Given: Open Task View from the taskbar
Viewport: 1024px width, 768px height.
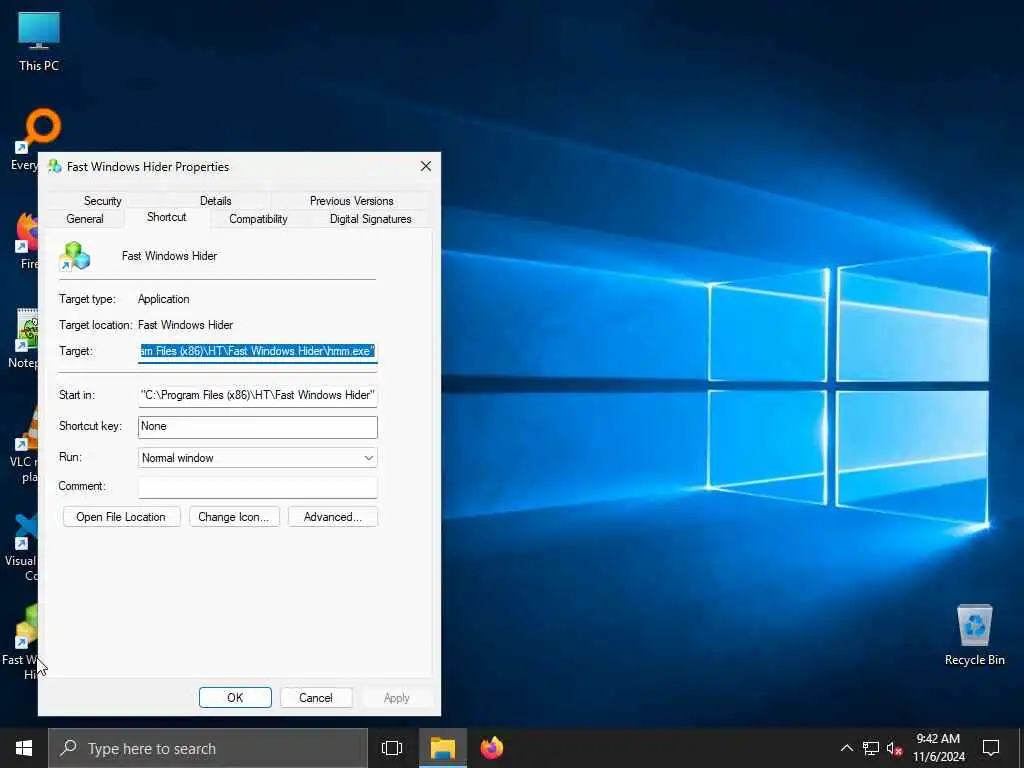Looking at the screenshot, I should click(x=392, y=748).
